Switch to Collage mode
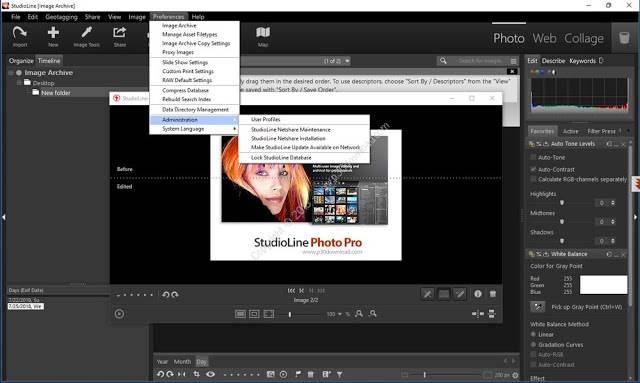Screen dimensions: 640x383 [584, 38]
